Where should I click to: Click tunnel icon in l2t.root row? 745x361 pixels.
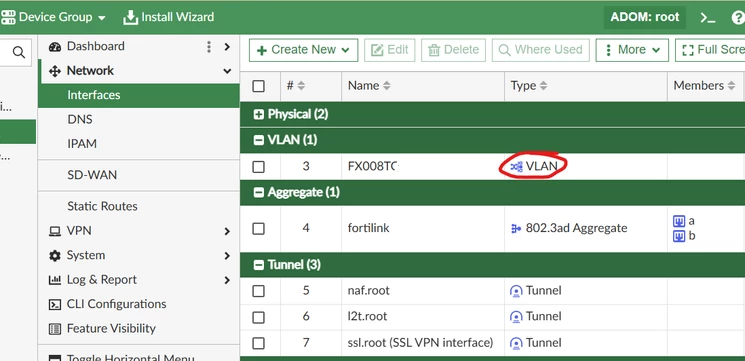click(x=516, y=317)
